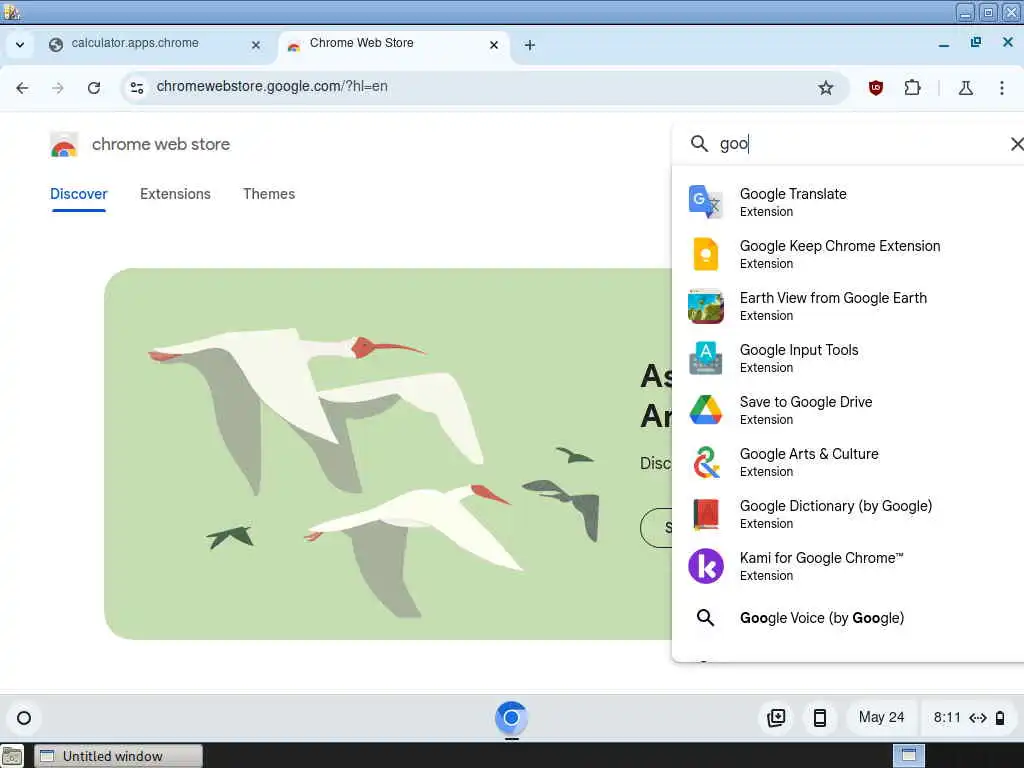Go to chrome web store home title

161,144
